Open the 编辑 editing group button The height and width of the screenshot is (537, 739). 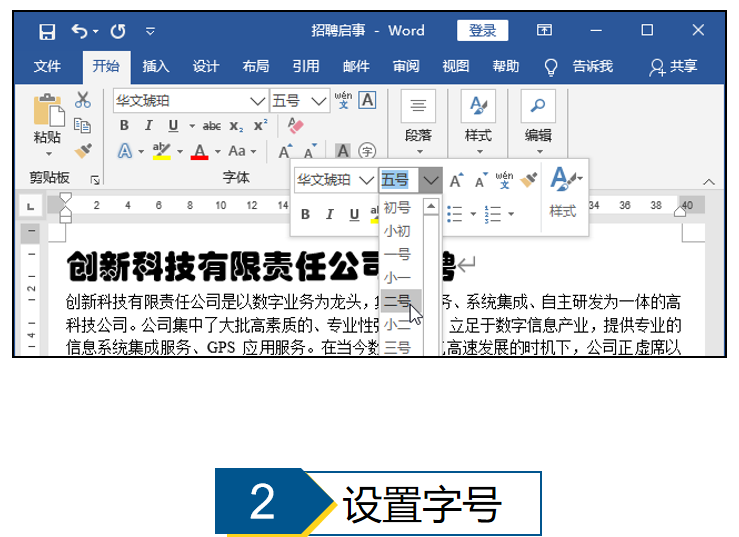click(x=538, y=122)
